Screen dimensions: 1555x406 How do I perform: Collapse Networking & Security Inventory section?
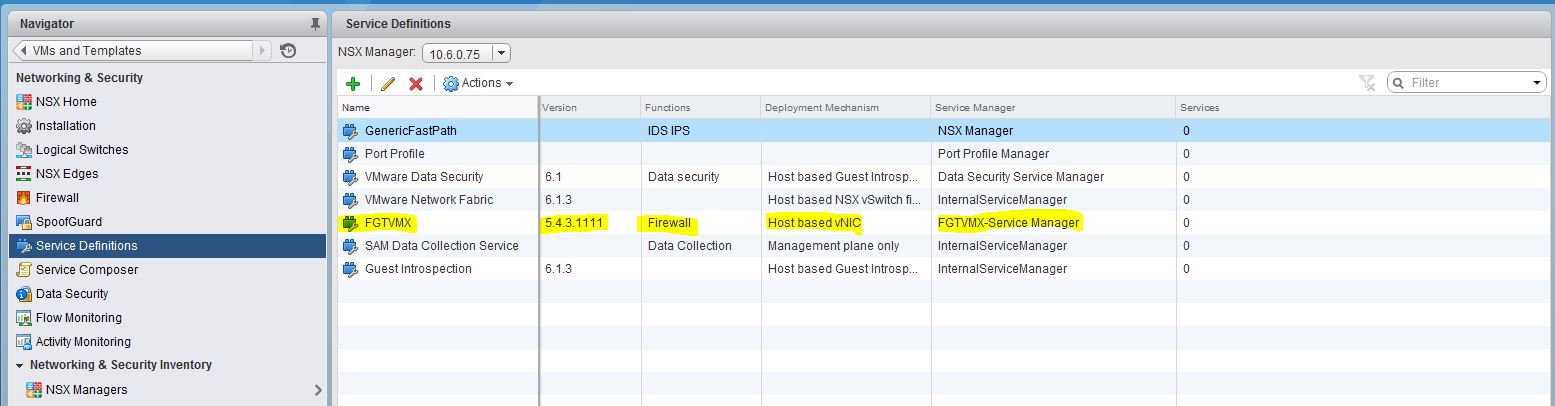20,366
